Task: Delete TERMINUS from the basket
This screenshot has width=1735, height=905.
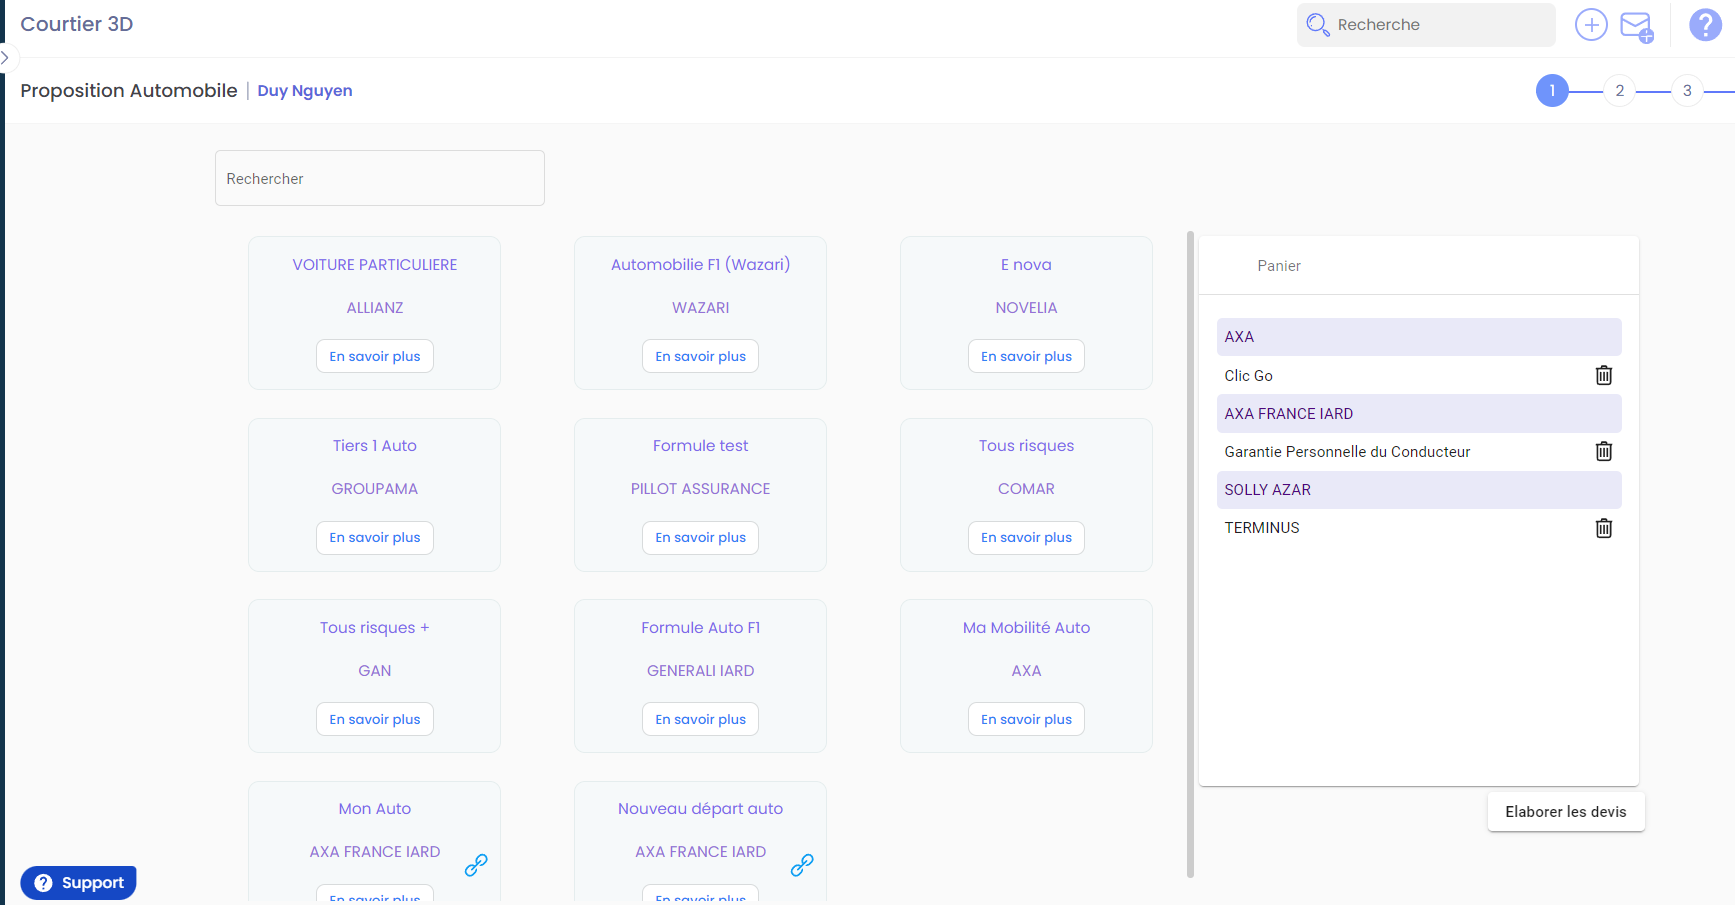Action: [x=1604, y=528]
